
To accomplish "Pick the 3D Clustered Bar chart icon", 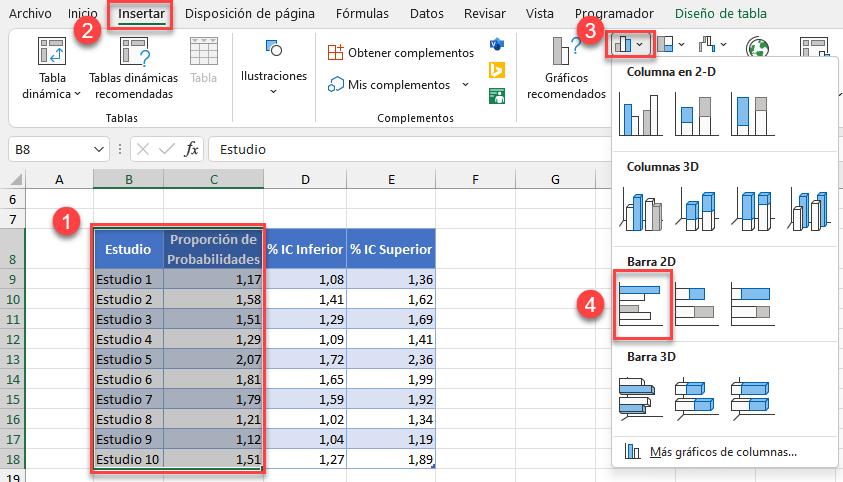I will [640, 399].
